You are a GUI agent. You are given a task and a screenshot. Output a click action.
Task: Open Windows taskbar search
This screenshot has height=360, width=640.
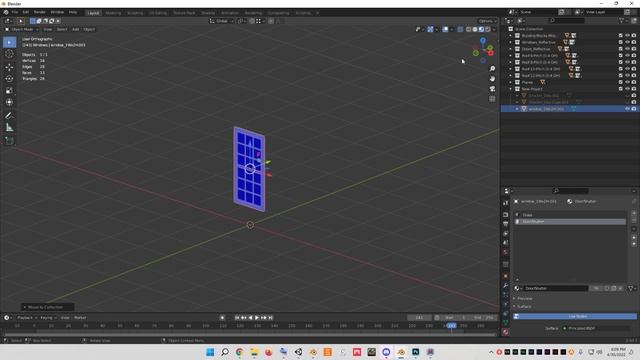point(225,352)
